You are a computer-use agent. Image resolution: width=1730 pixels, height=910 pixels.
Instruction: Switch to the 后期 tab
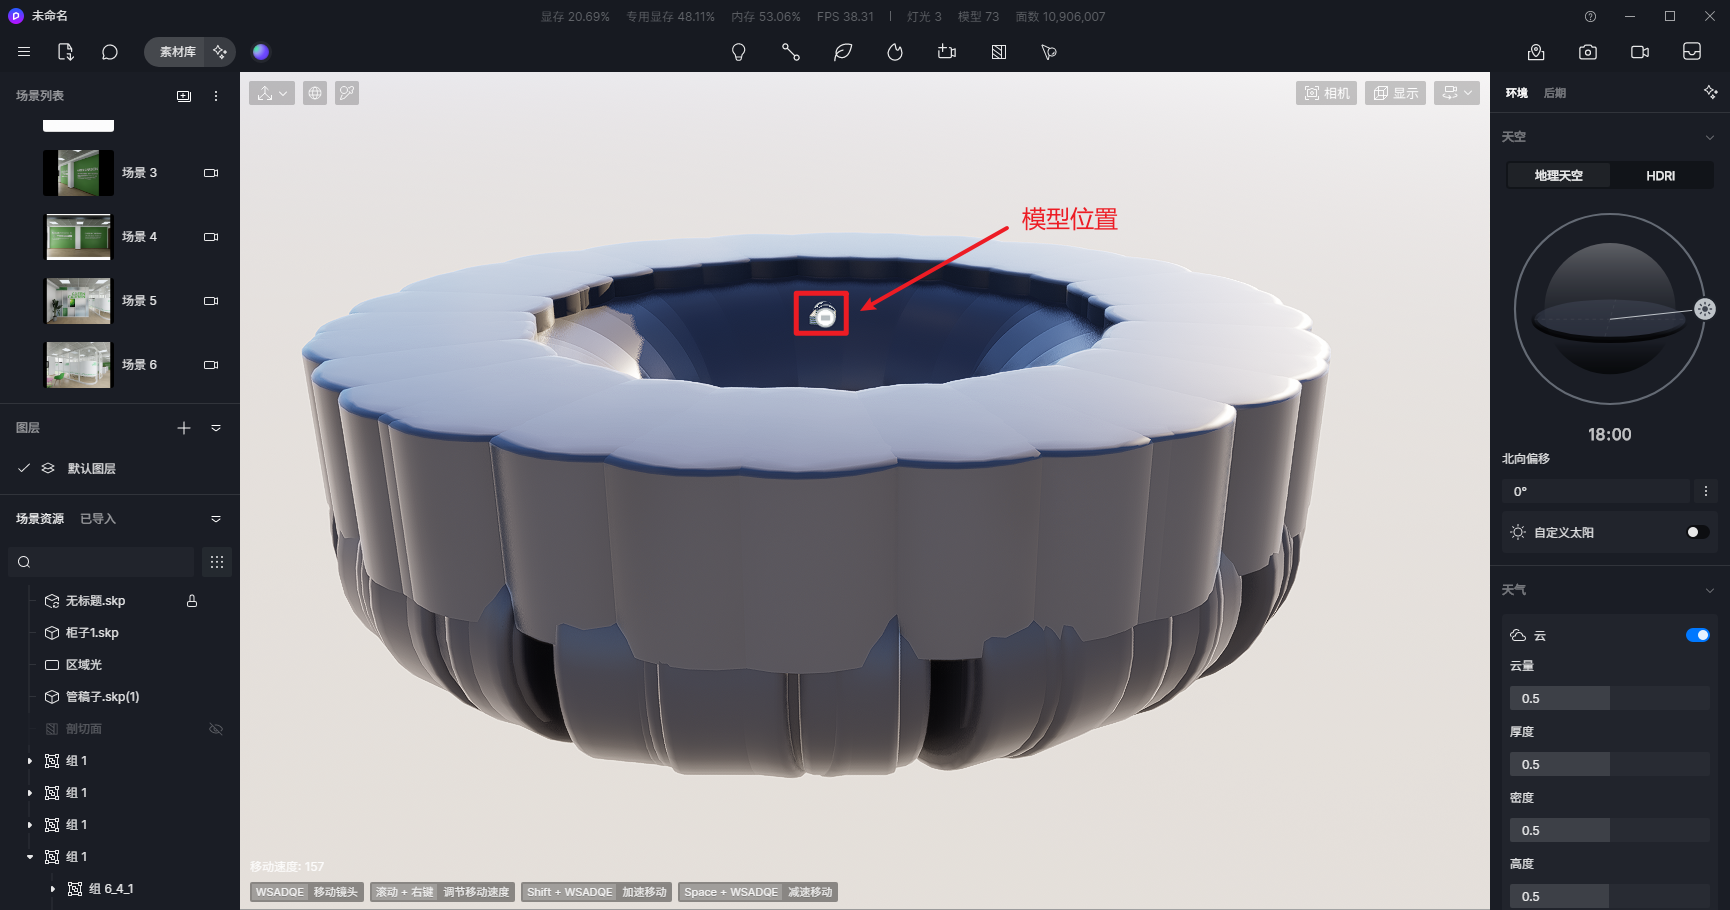click(x=1555, y=93)
